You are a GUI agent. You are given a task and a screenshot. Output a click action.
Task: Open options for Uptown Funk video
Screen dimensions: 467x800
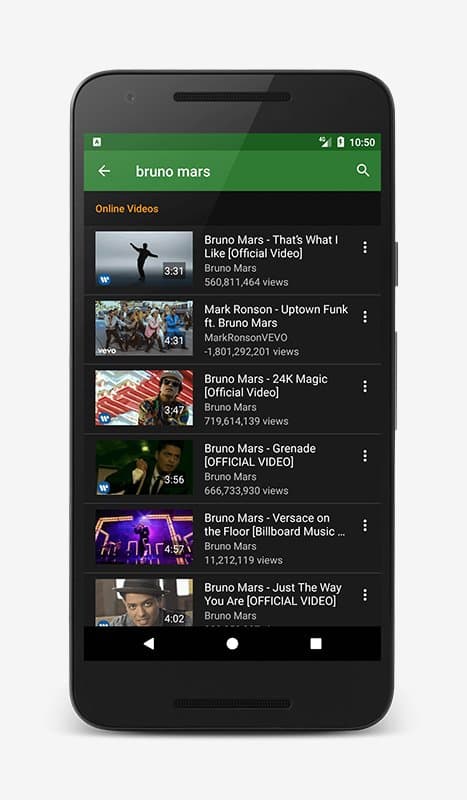pos(364,317)
